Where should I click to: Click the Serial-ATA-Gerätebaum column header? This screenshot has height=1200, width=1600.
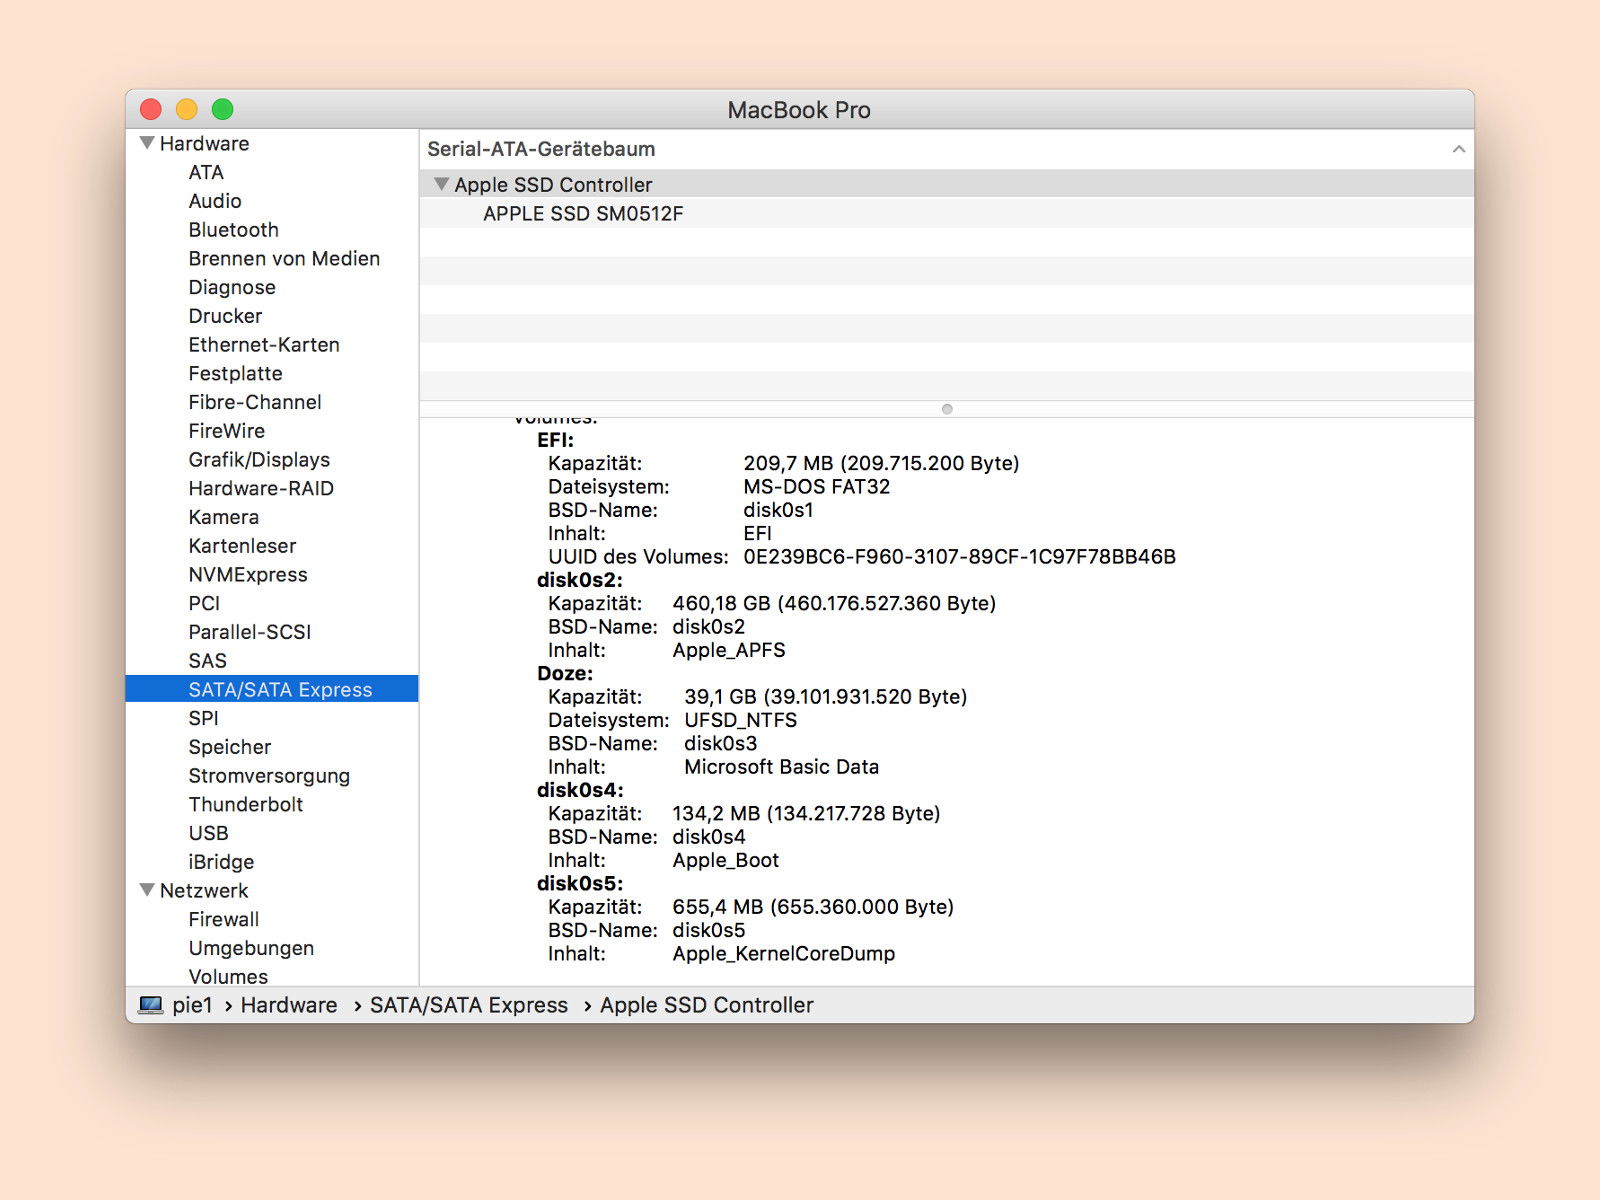click(541, 149)
